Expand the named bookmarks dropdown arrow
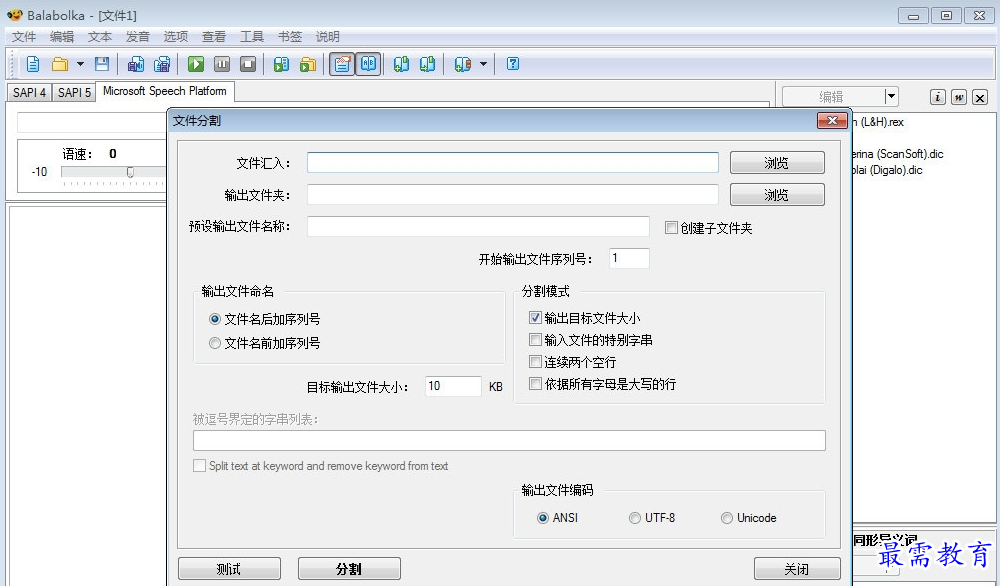This screenshot has height=586, width=1000. coord(483,64)
